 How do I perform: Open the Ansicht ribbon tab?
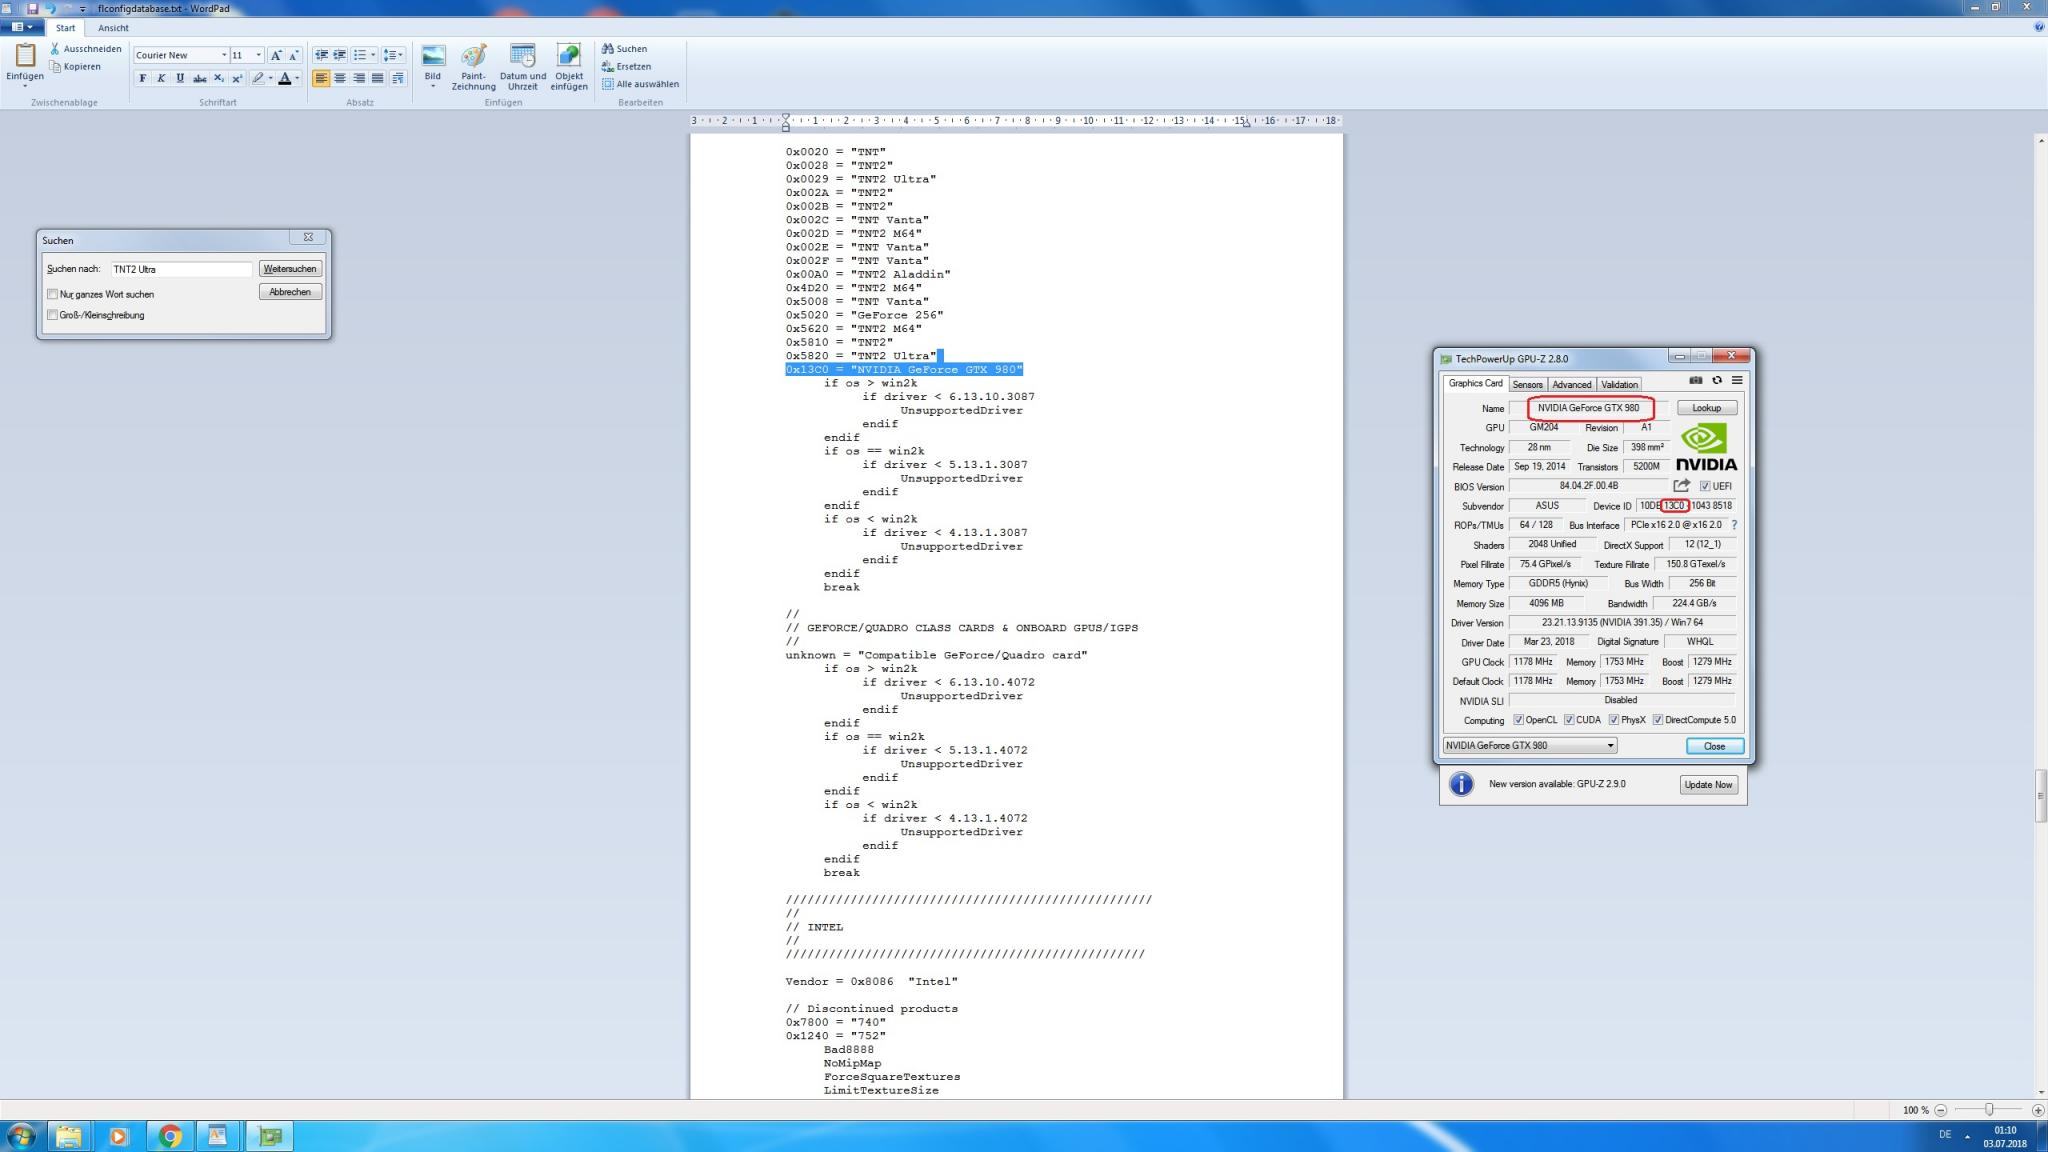113,28
